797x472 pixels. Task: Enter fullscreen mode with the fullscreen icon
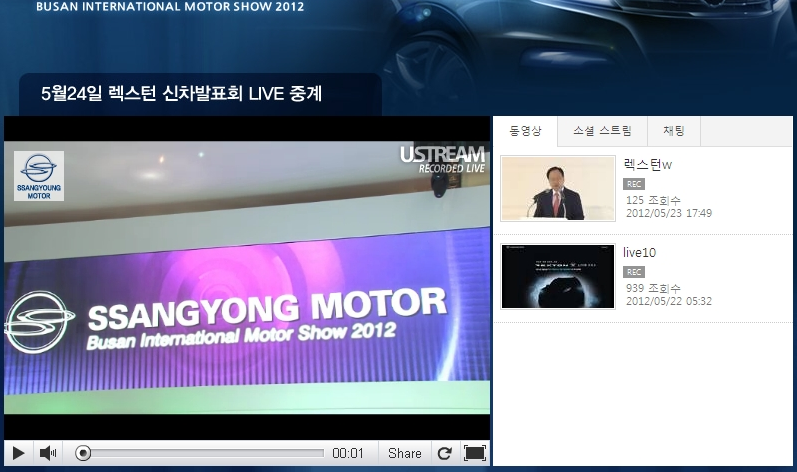pos(475,453)
